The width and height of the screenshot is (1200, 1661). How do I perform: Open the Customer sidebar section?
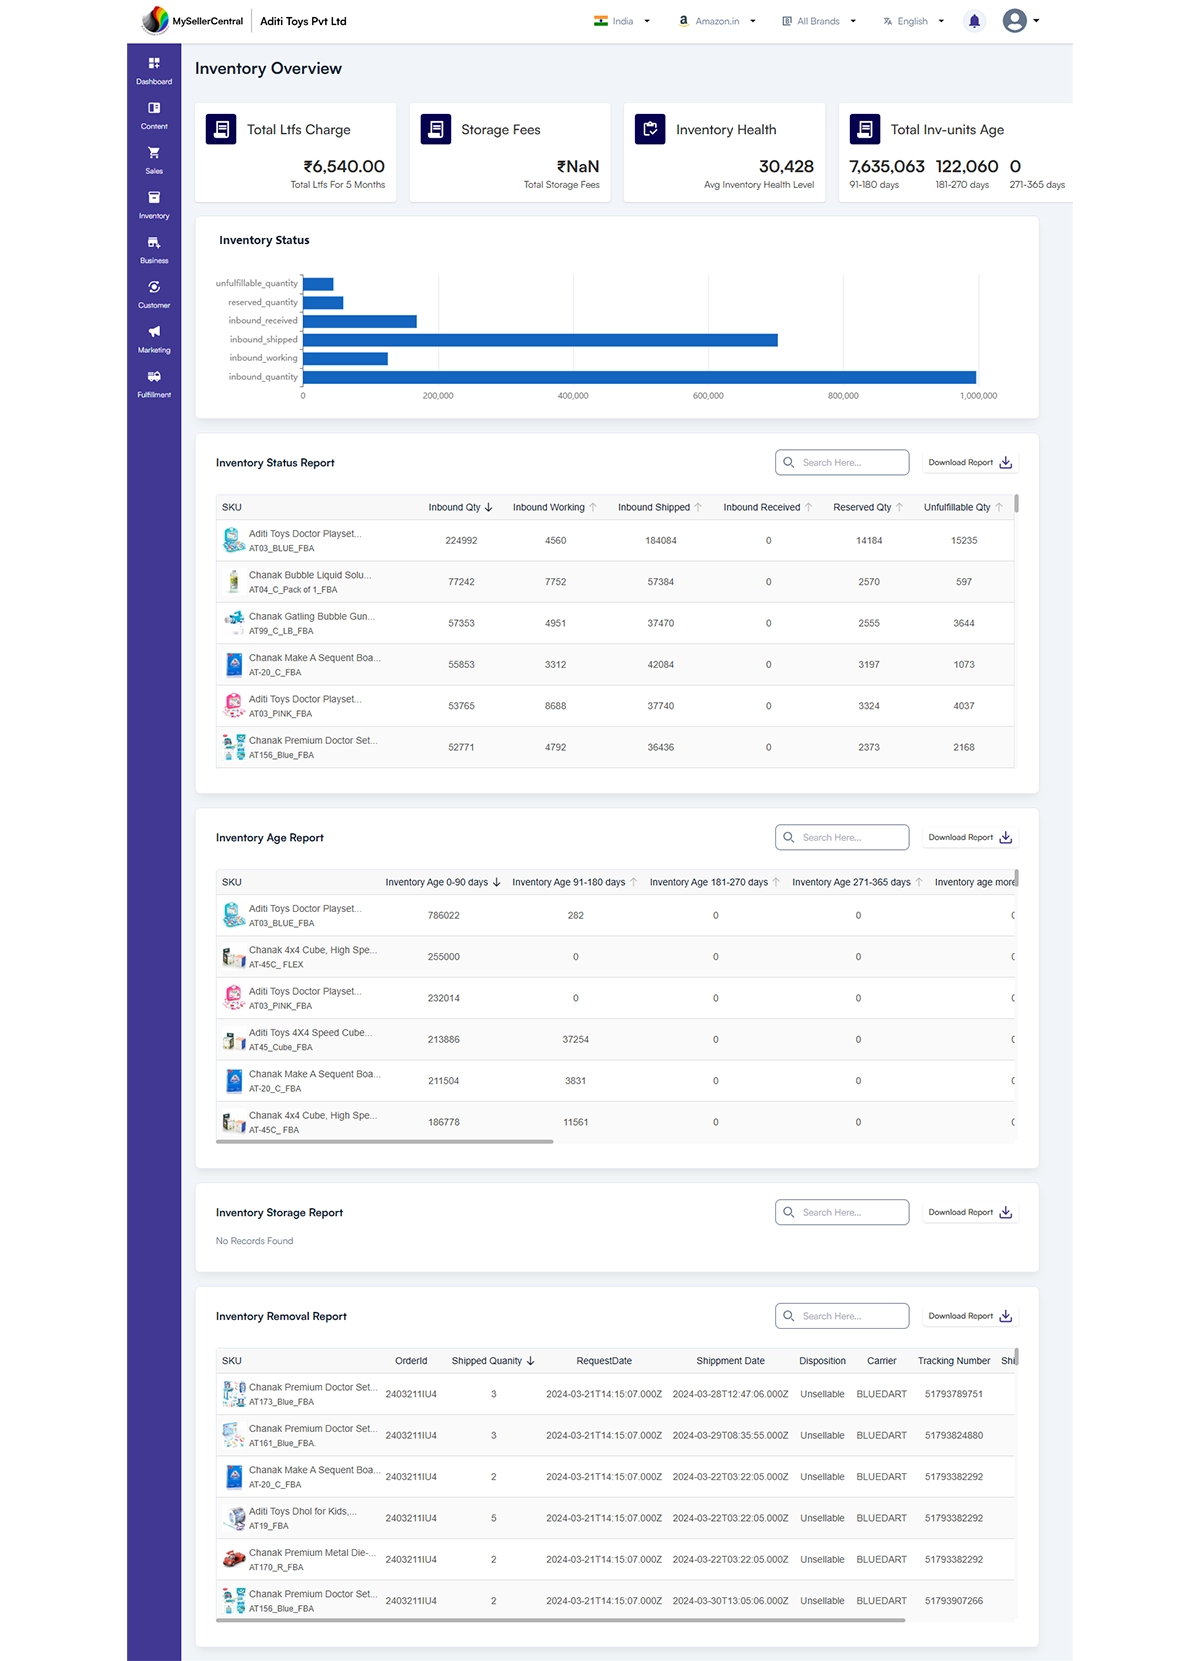(x=154, y=294)
